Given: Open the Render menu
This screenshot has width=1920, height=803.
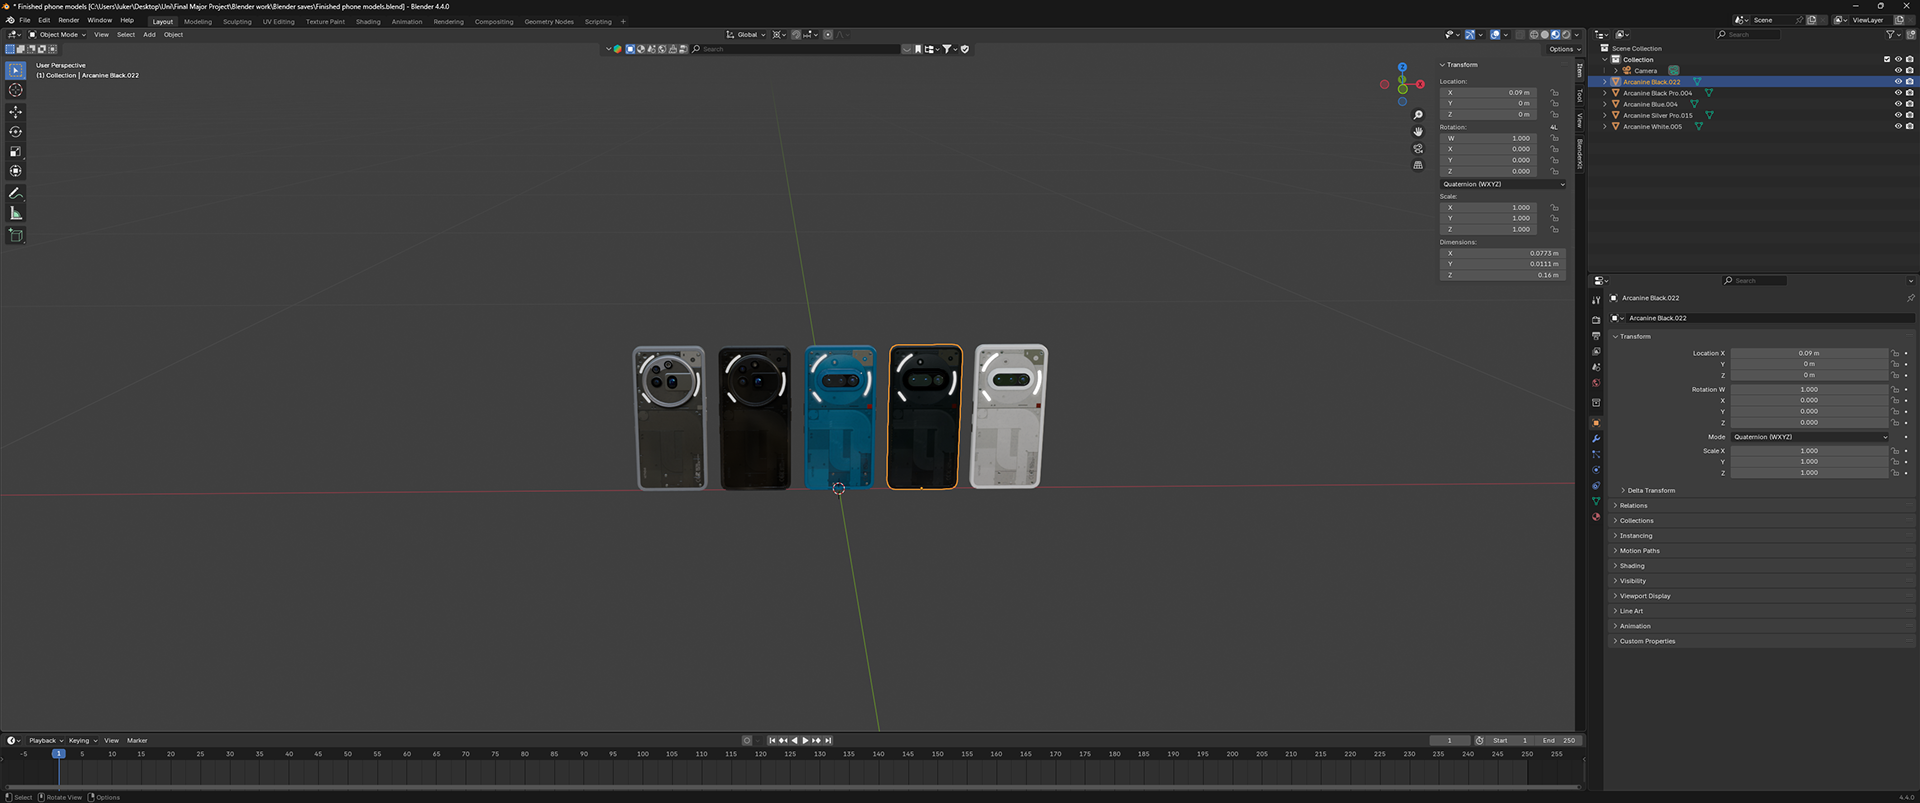Looking at the screenshot, I should click(68, 20).
